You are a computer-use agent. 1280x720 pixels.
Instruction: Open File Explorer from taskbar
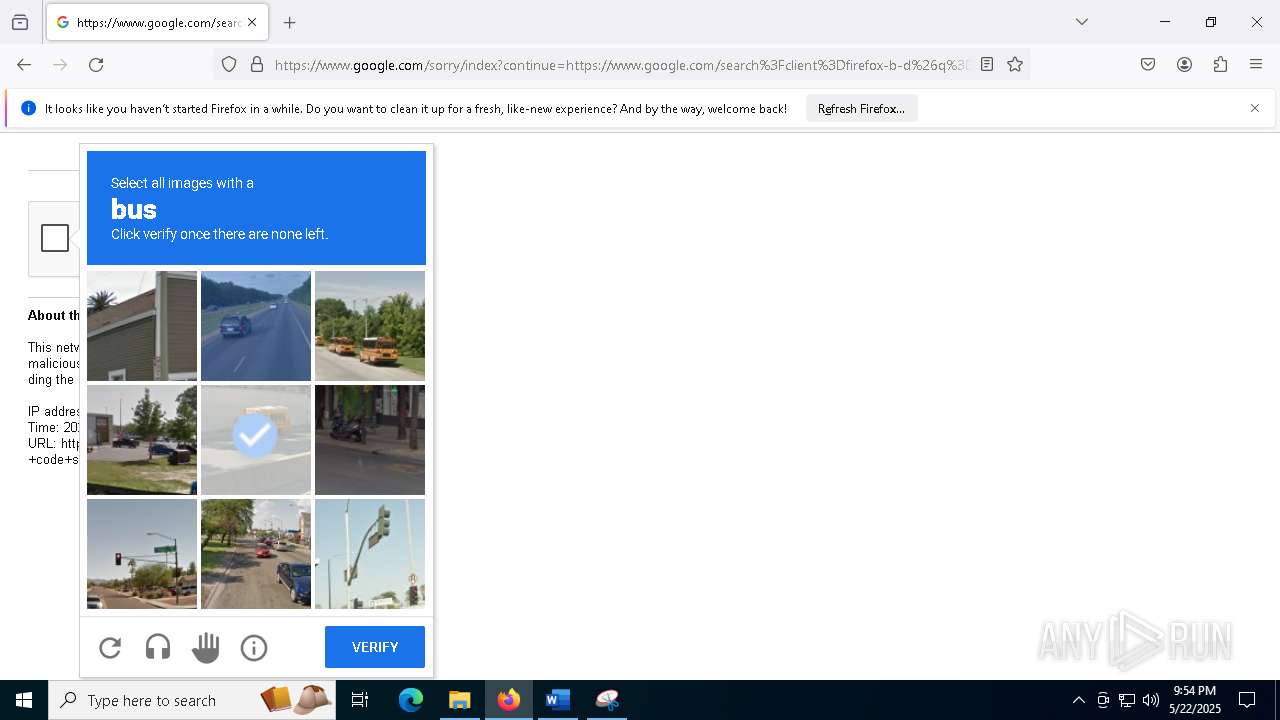[x=460, y=700]
